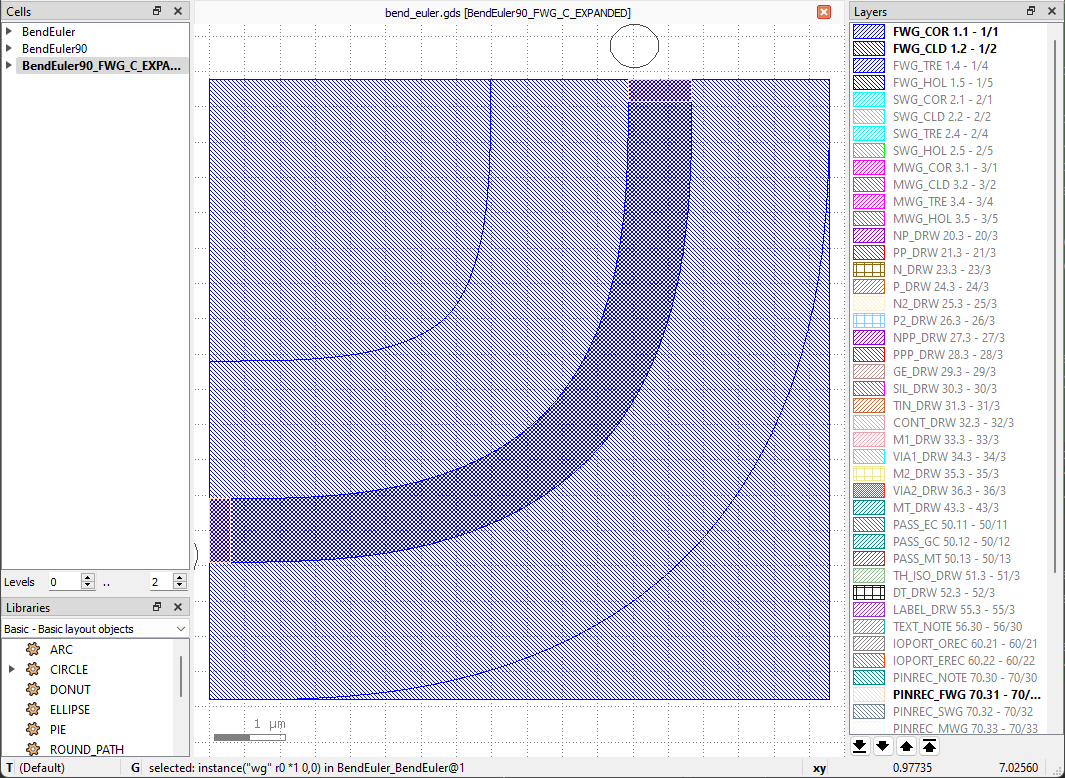Undock the Layers panel
Image resolution: width=1065 pixels, height=778 pixels.
click(1031, 11)
